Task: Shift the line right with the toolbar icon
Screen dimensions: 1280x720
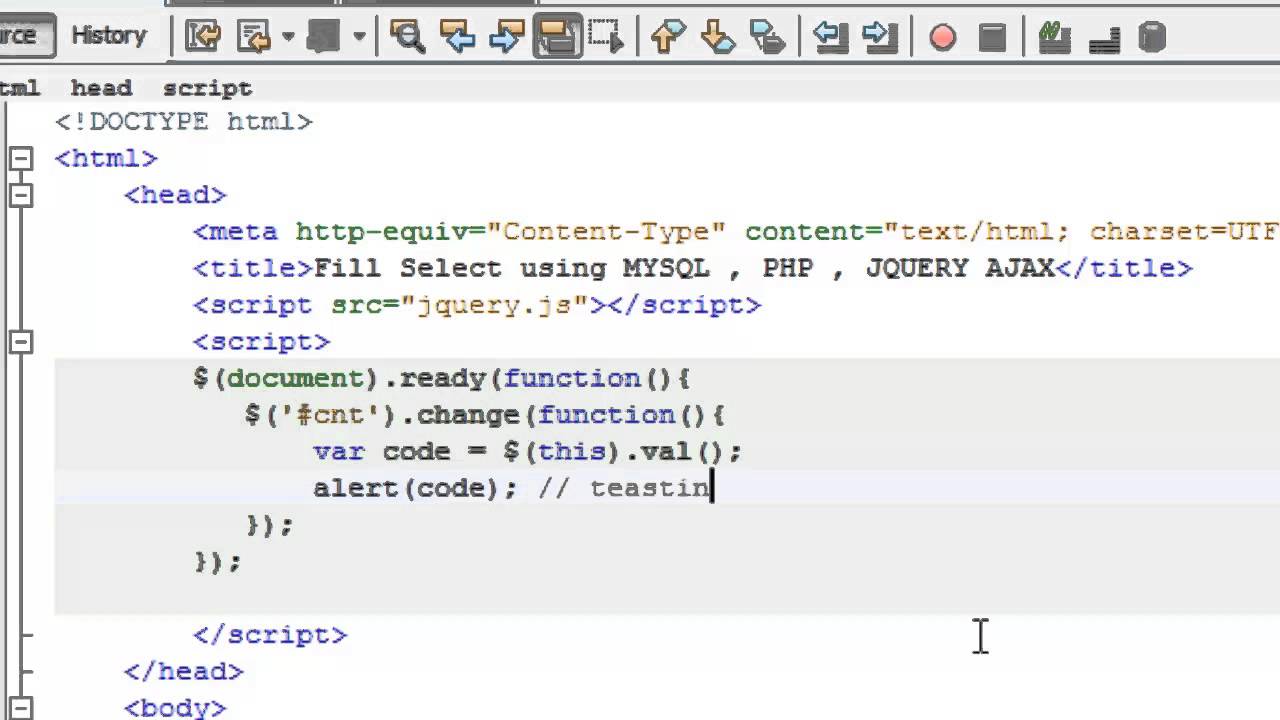Action: [880, 37]
